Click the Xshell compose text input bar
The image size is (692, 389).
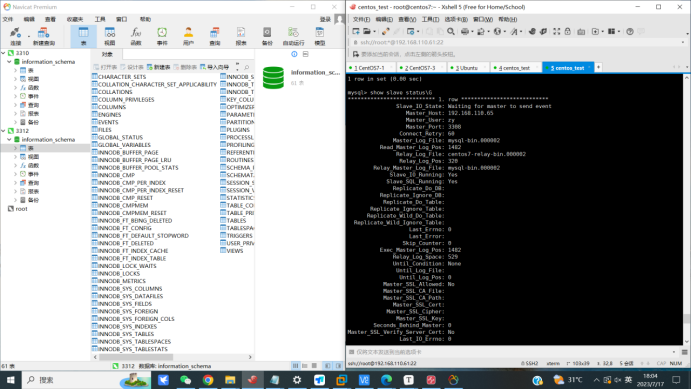click(514, 352)
